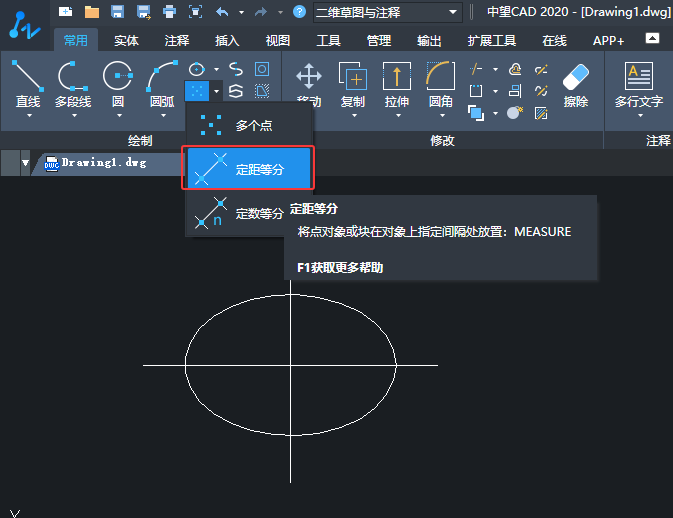
Task: Open the 二维草图与注释 workspace dropdown
Action: point(388,12)
